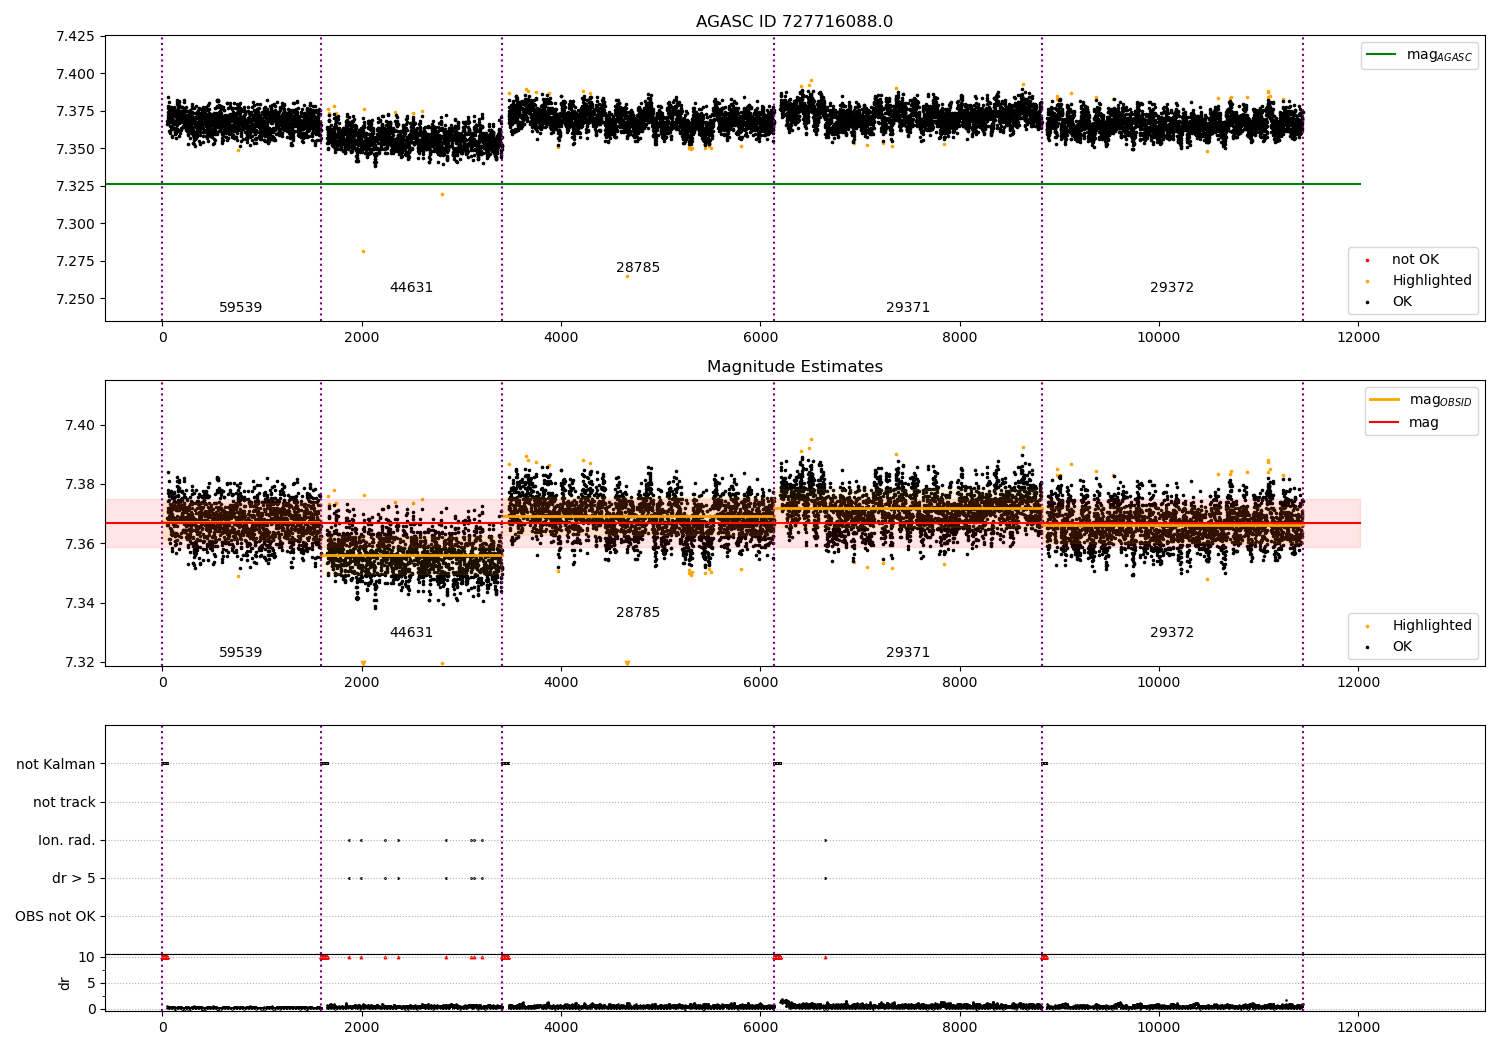This screenshot has height=1050, width=1500.
Task: Click the 7.38 tick on Magnitude Estimates axis
Action: point(79,485)
